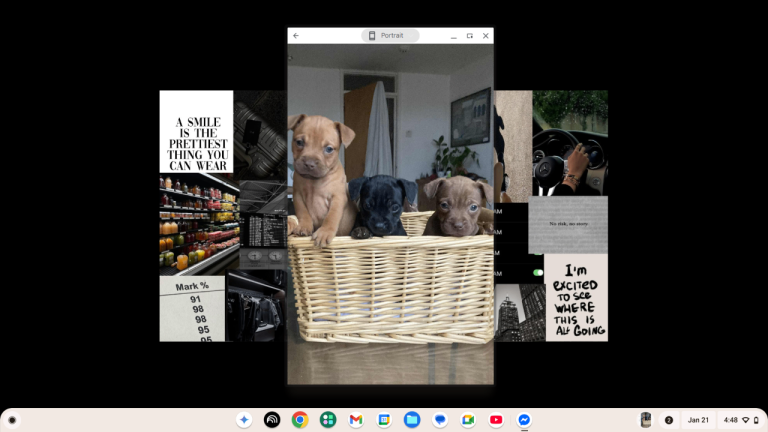Open Gmail from the shelf
Viewport: 768px width, 432px height.
coord(355,420)
